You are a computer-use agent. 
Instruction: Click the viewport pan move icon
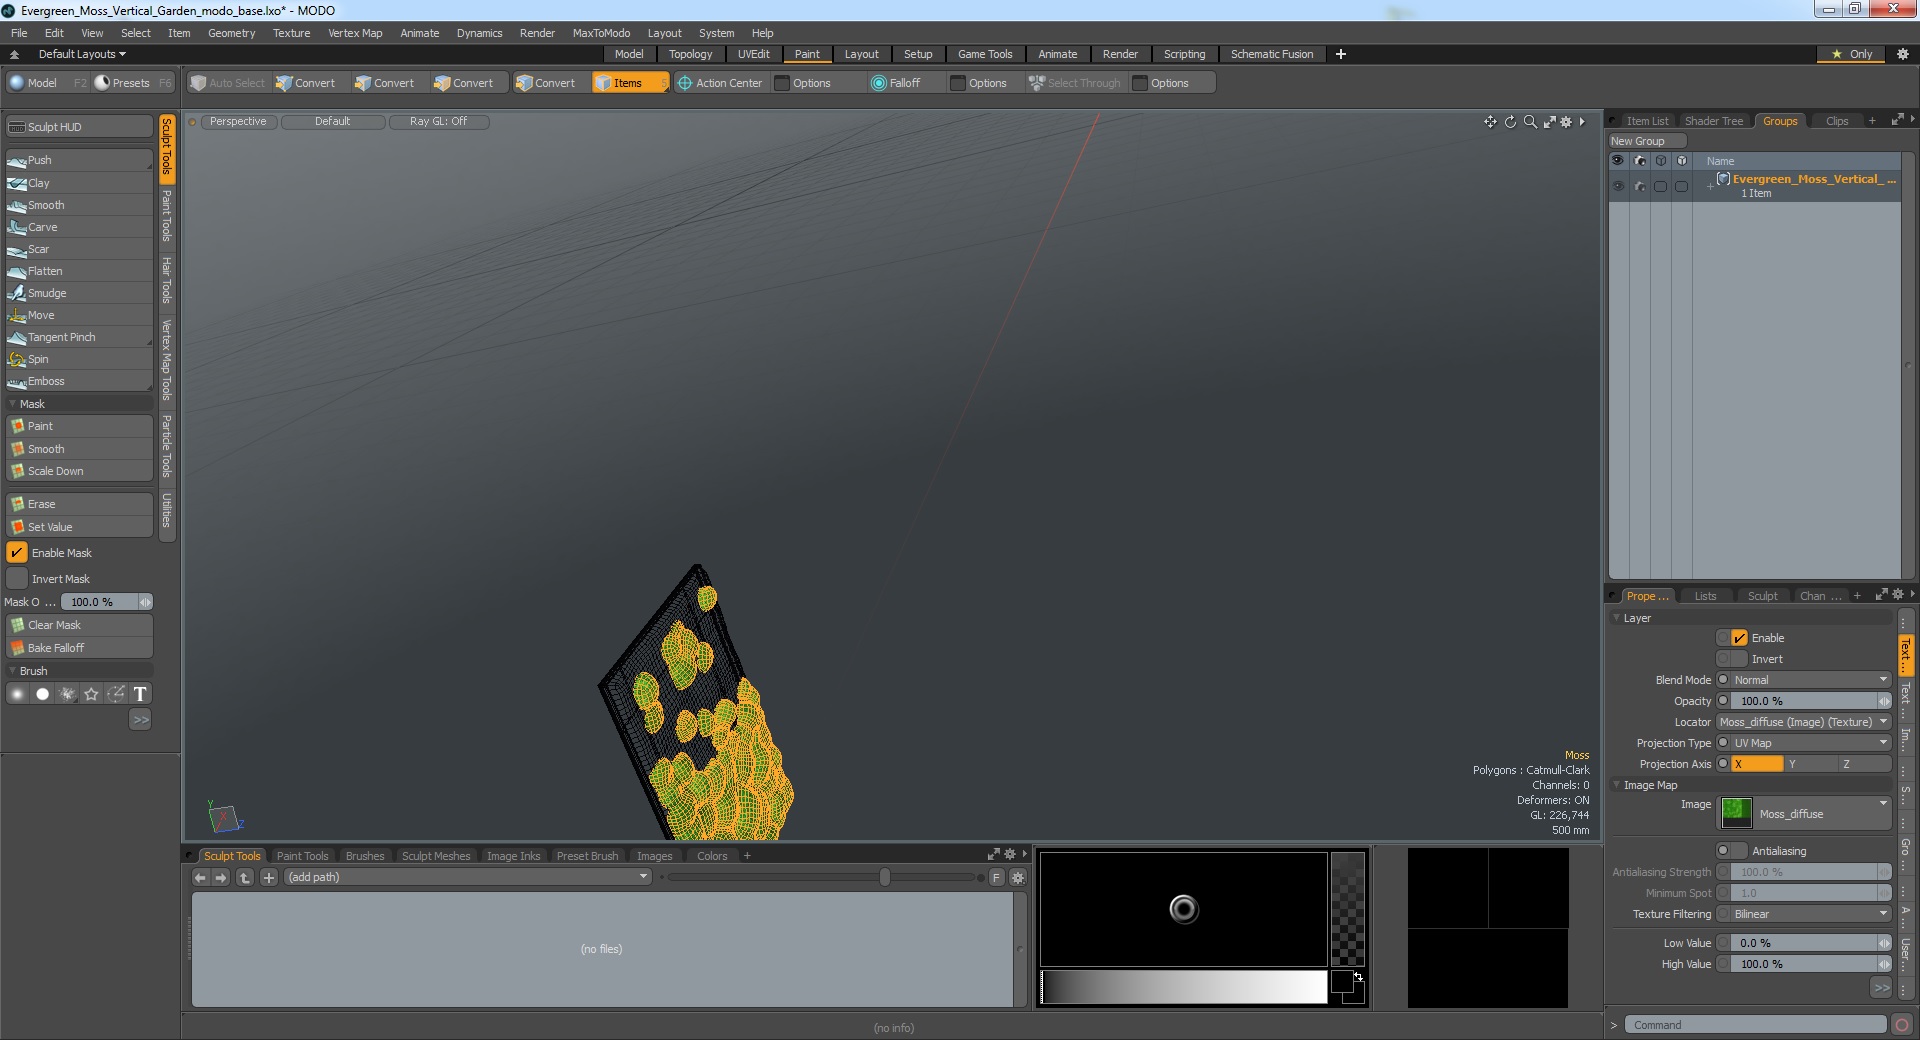[1490, 122]
